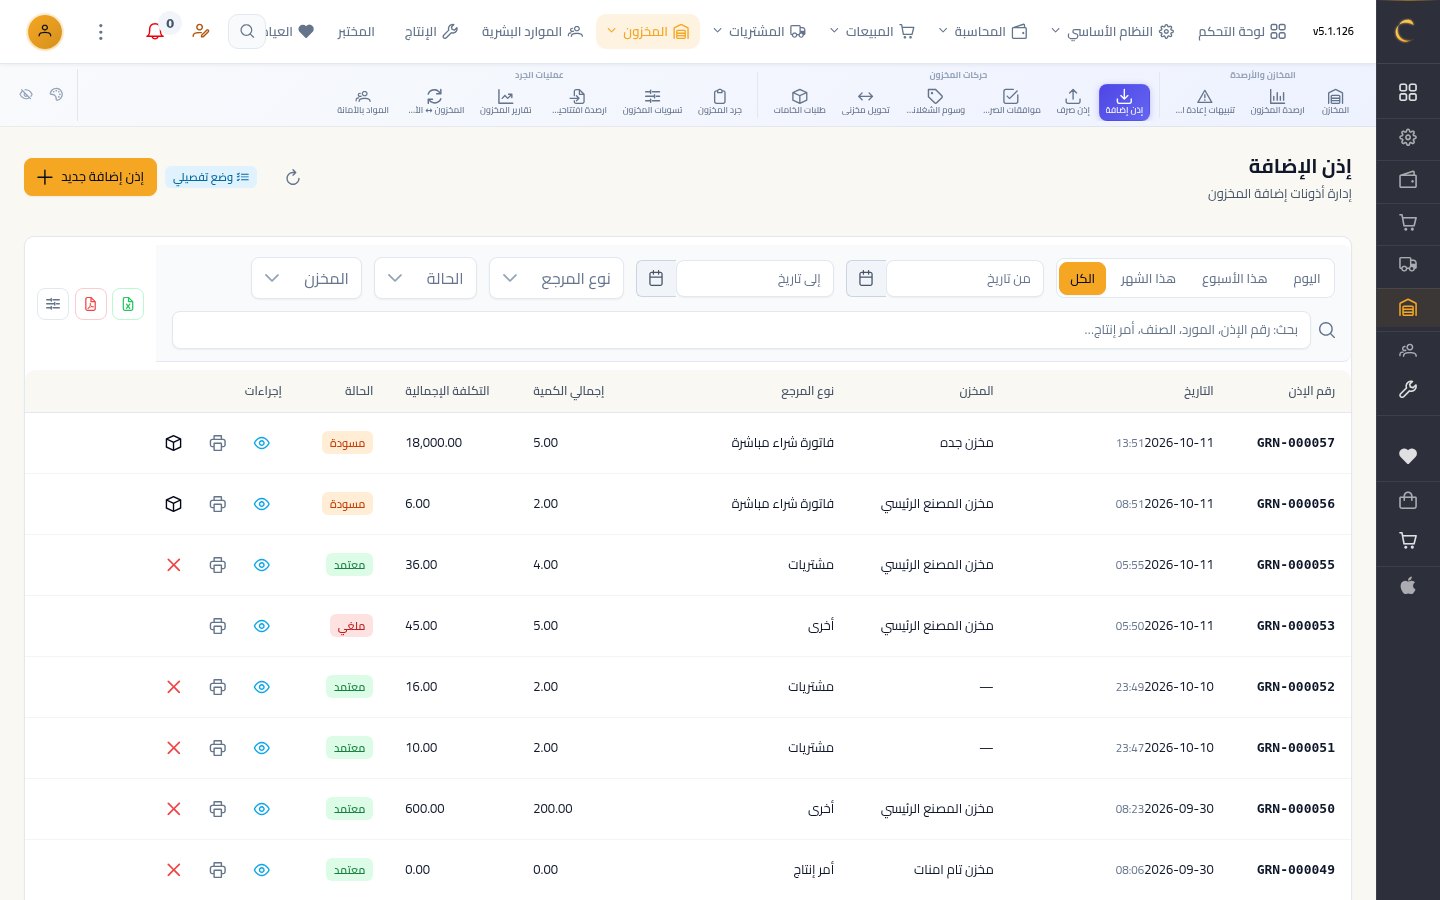The width and height of the screenshot is (1440, 900).
Task: Open the reorder alerts warning icon
Action: tap(1205, 101)
